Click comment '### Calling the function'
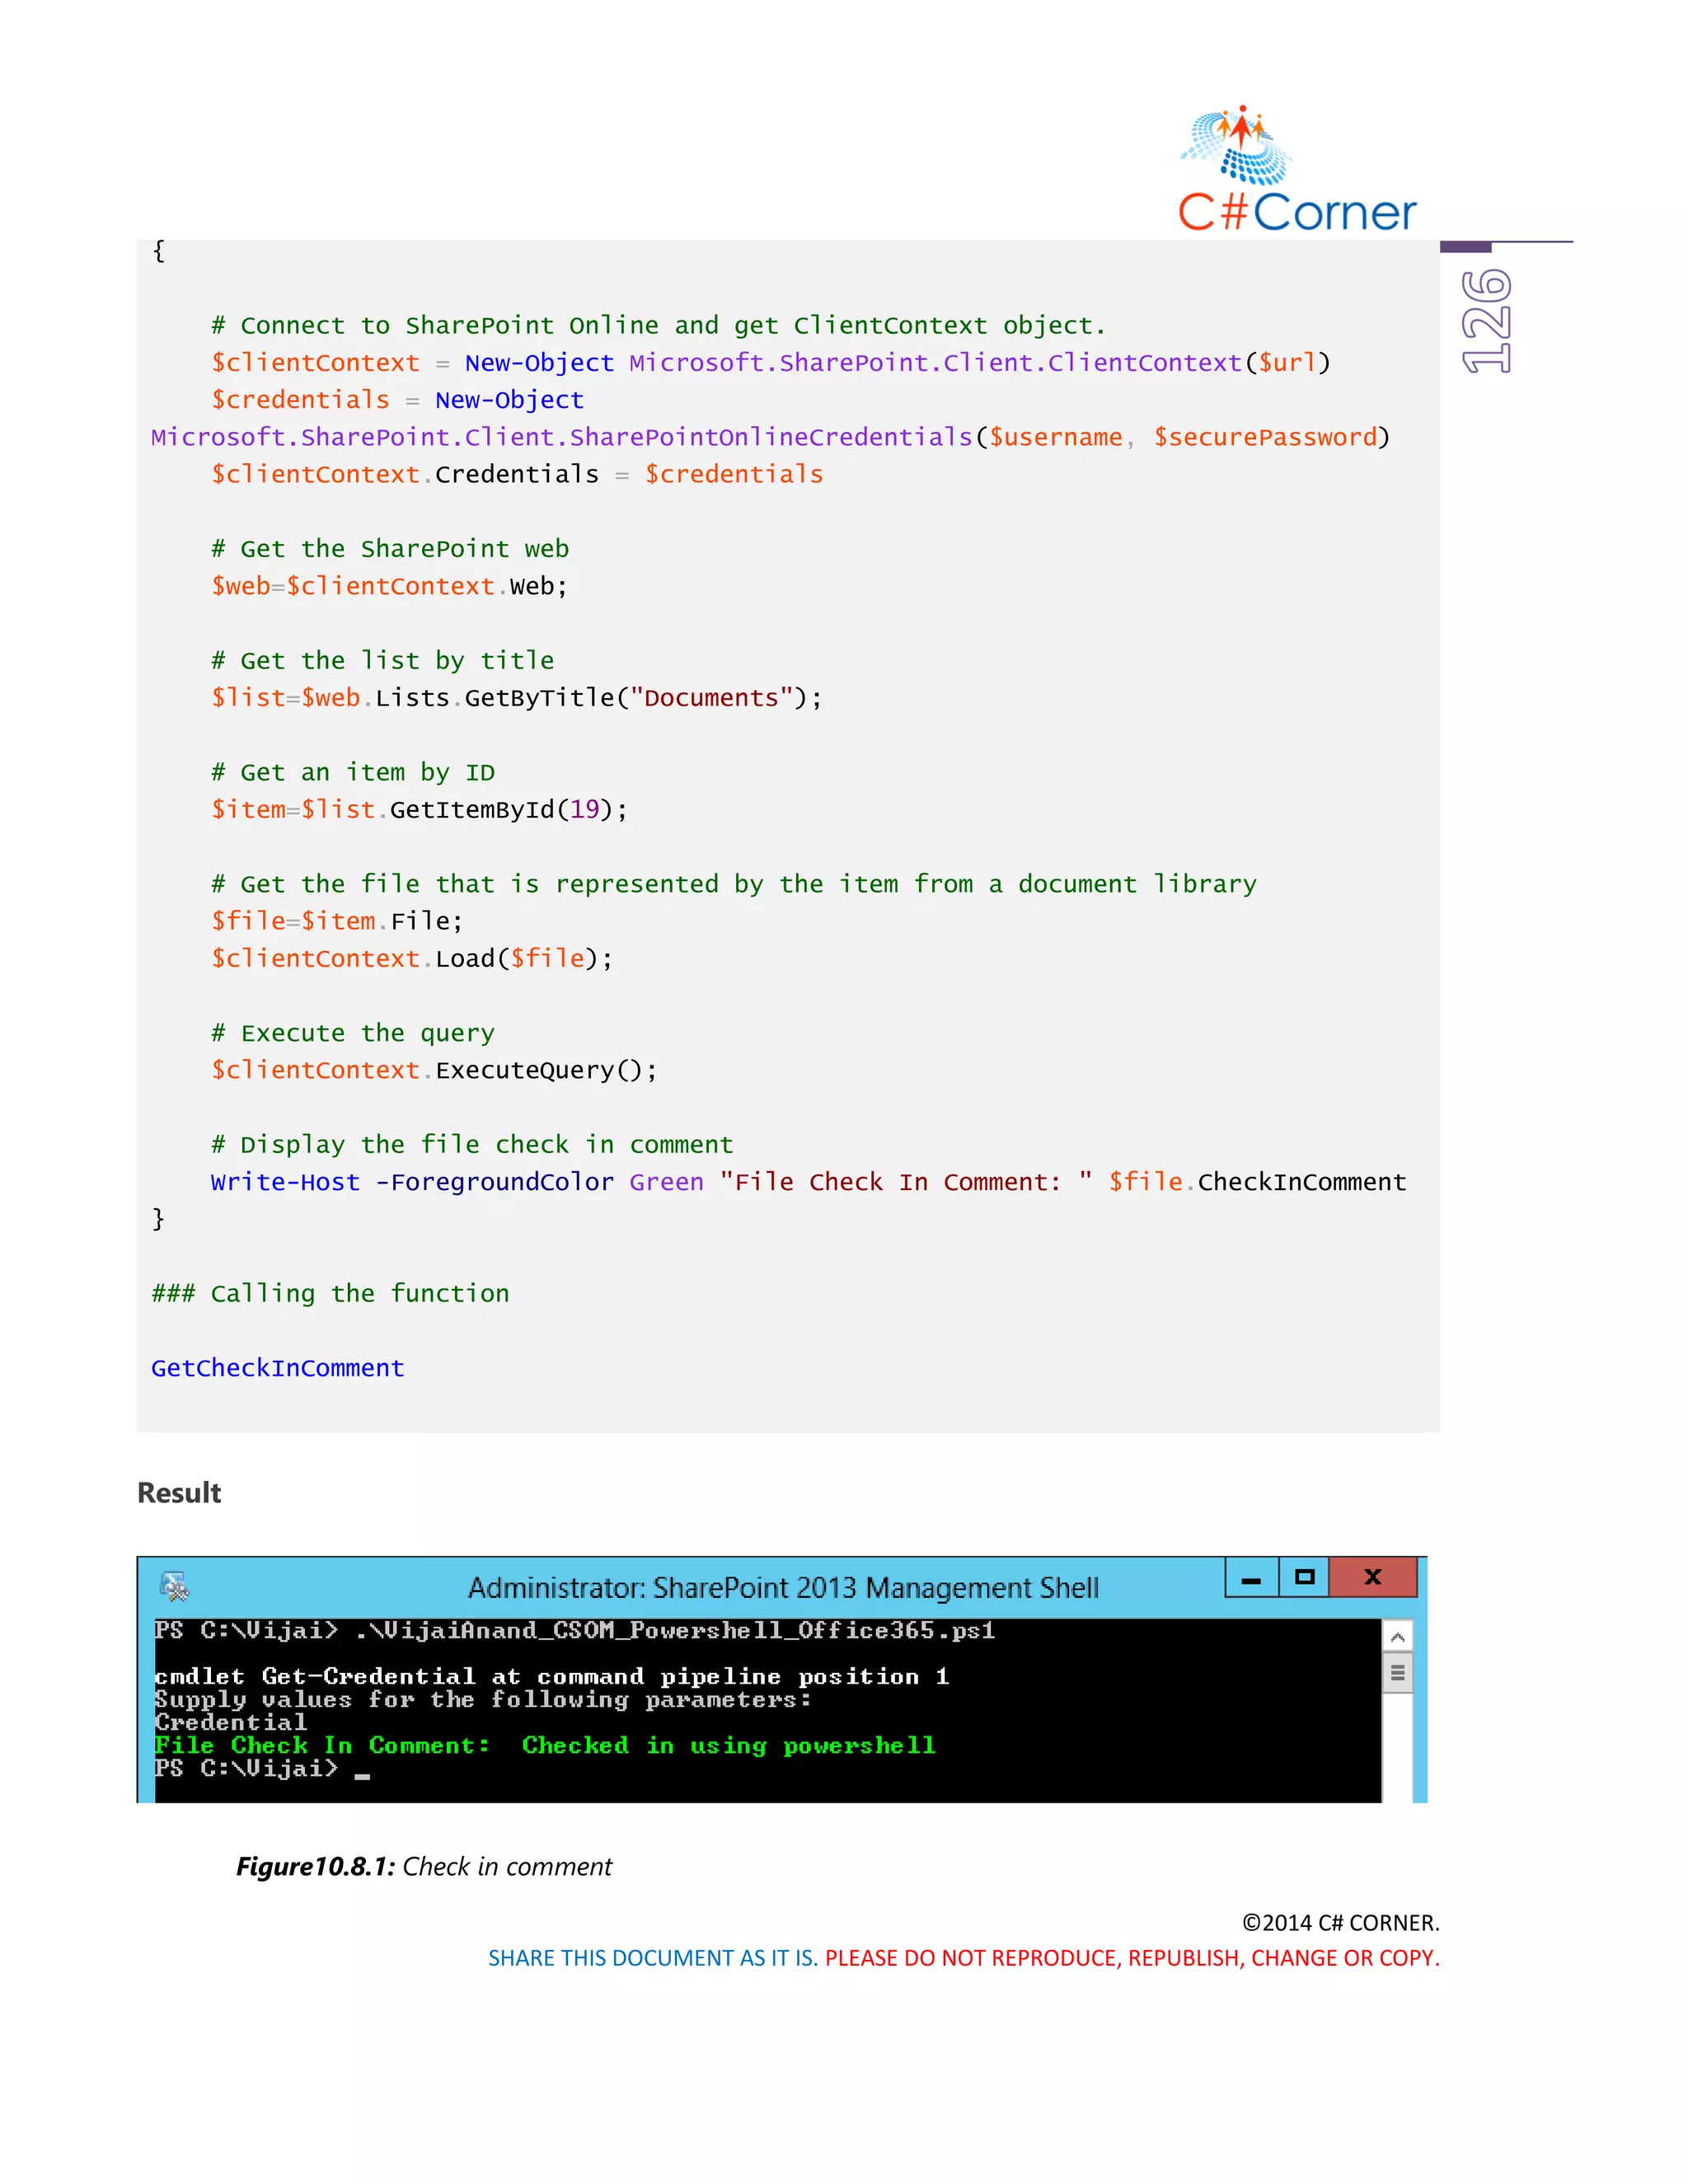Screen dimensions: 1688x2184 330,1294
